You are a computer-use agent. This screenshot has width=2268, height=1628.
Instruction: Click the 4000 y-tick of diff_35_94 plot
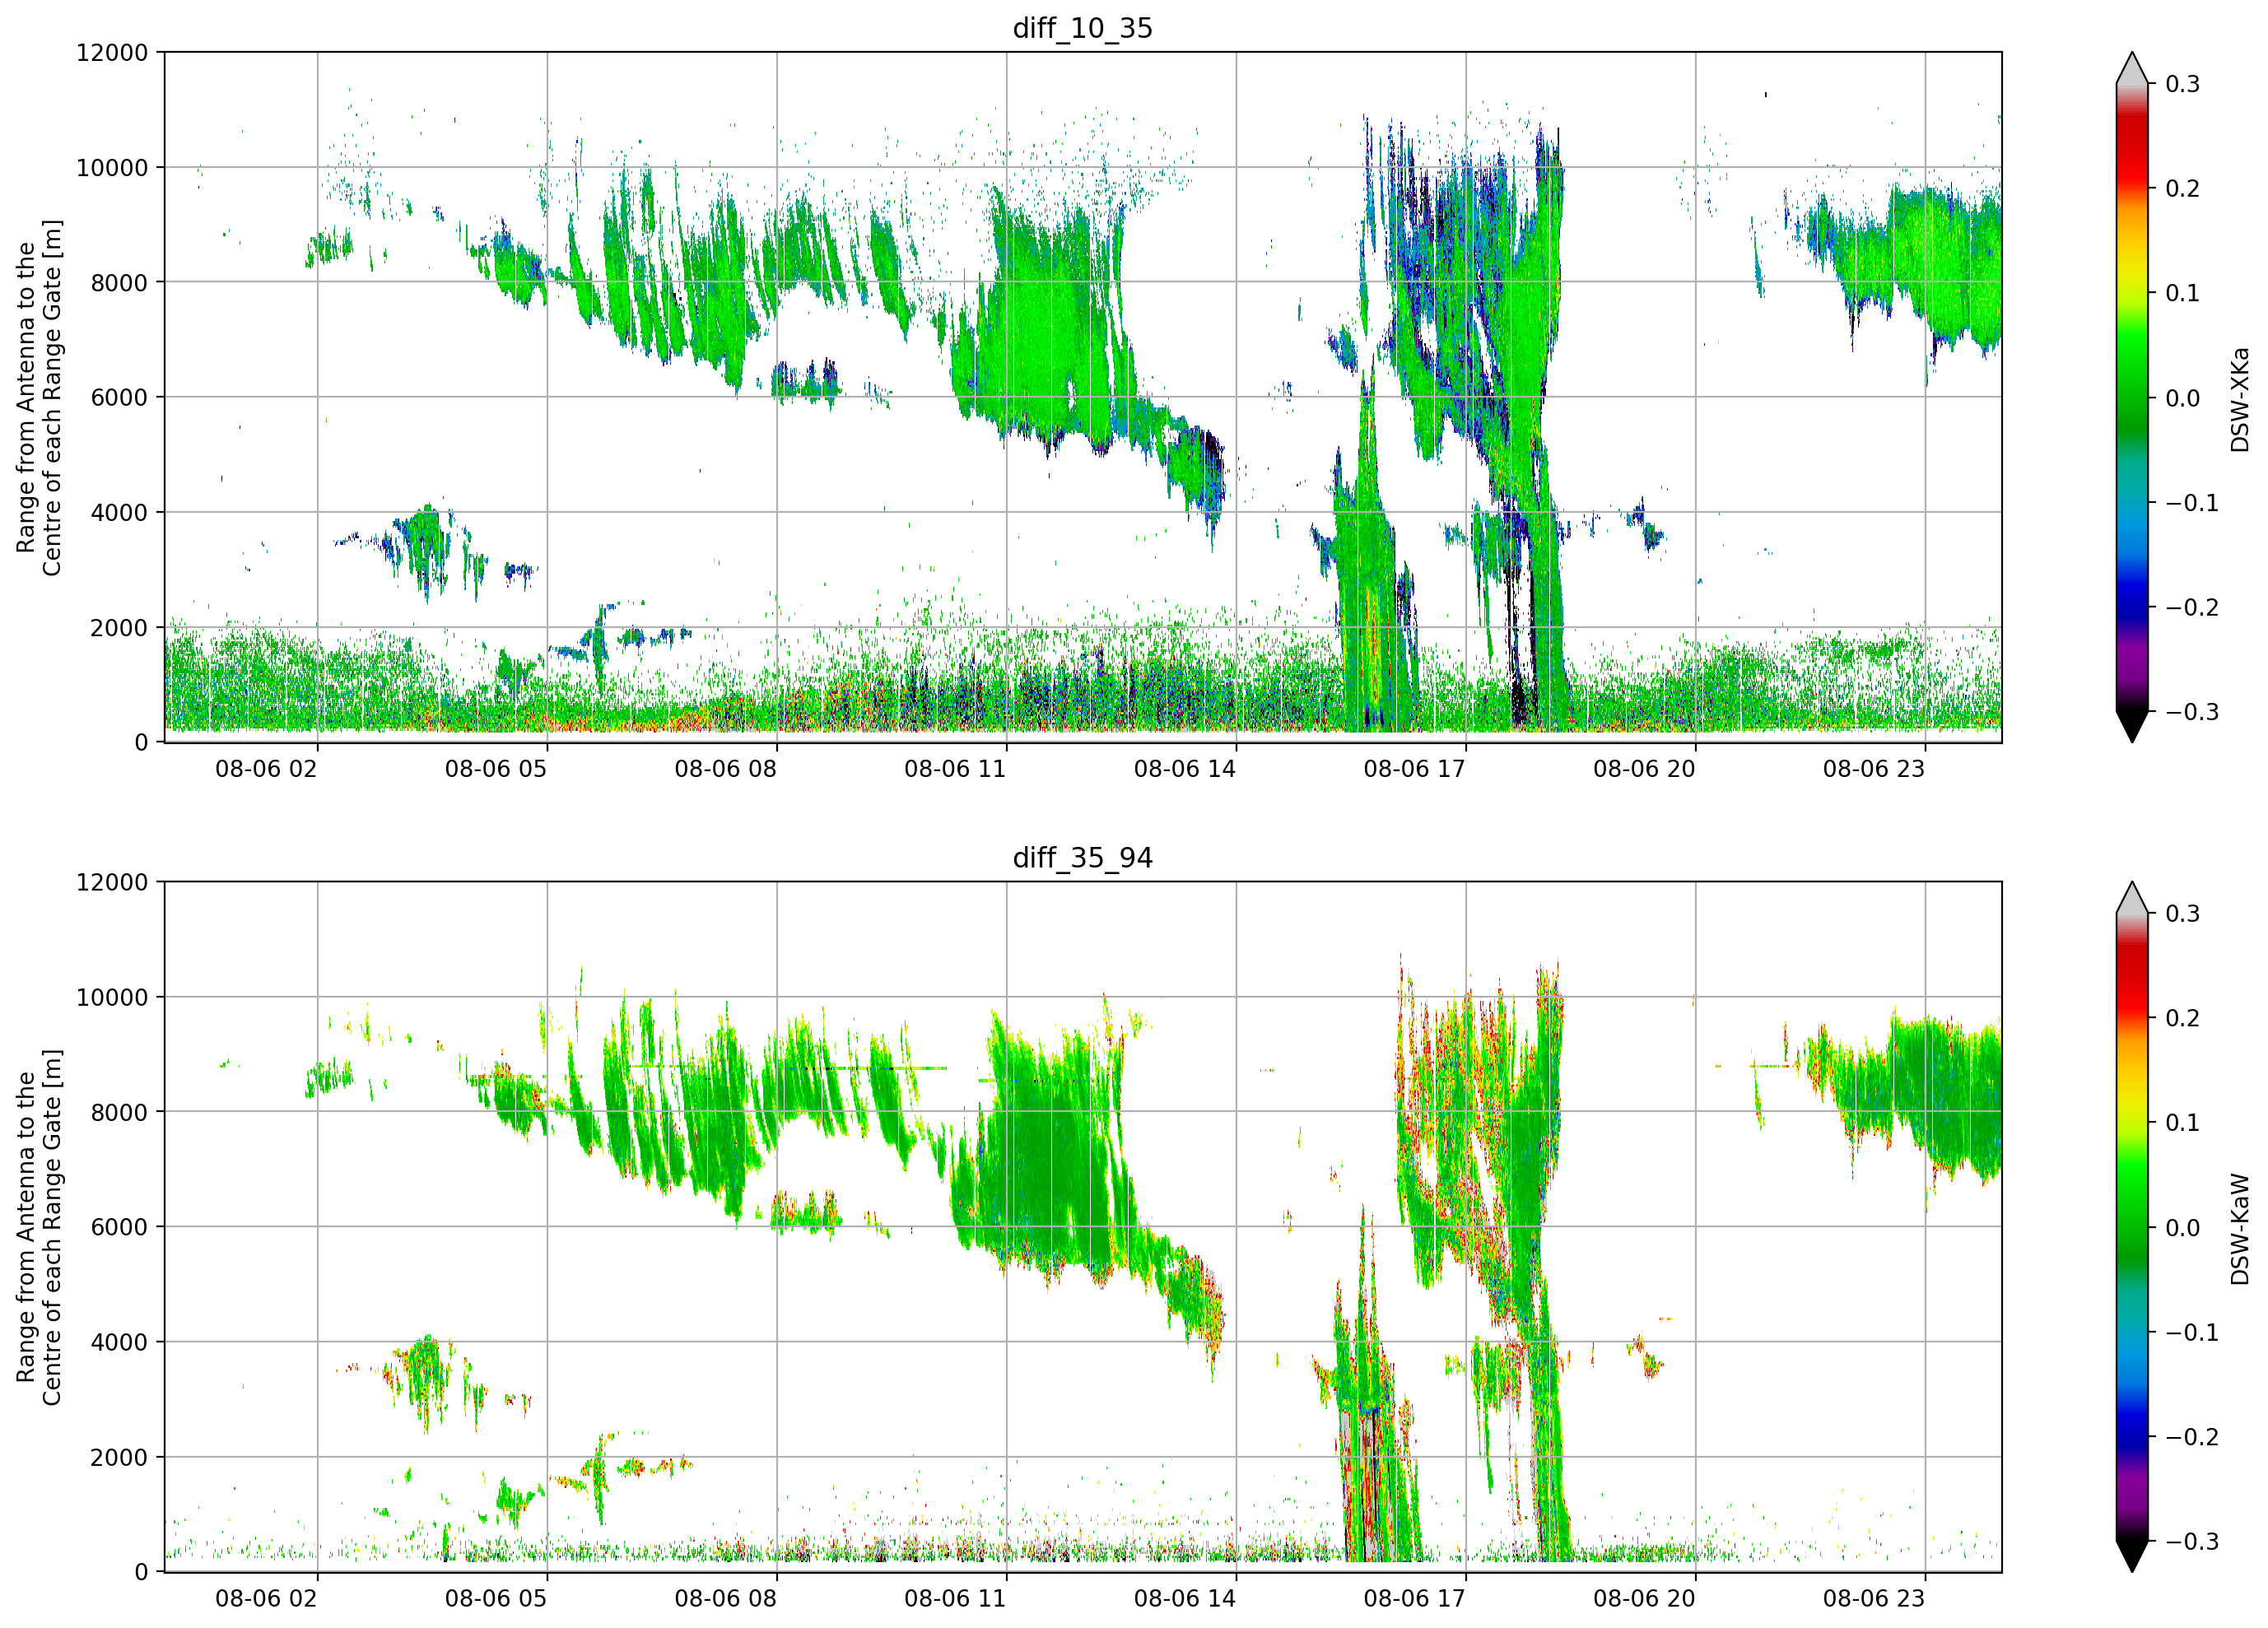coord(119,1343)
